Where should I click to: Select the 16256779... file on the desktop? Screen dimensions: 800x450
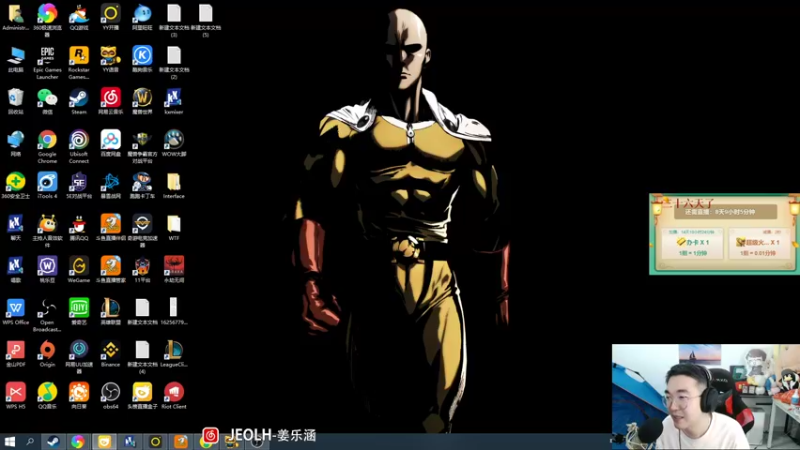[x=174, y=312]
